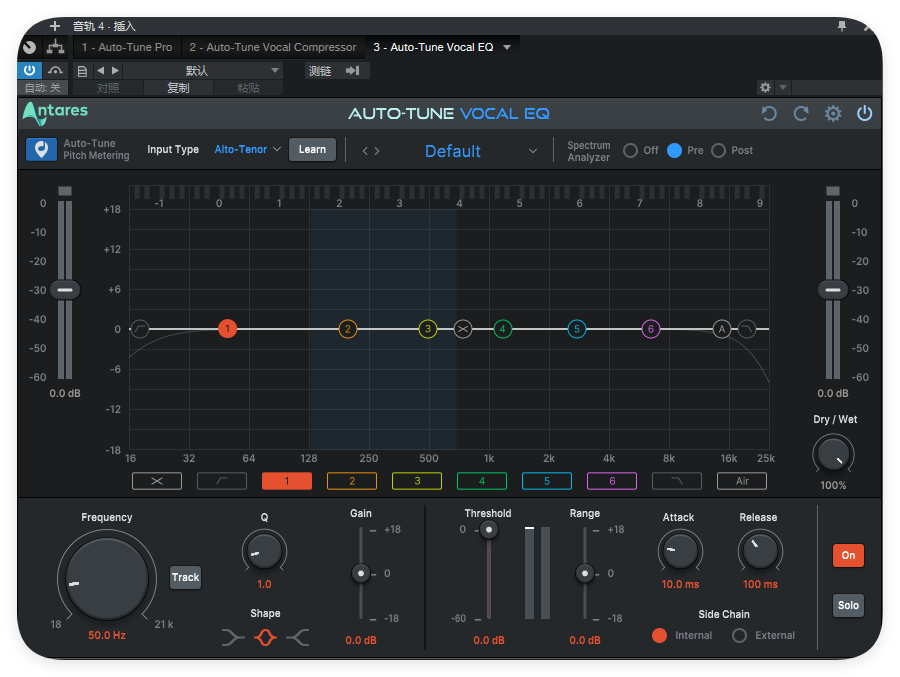
Task: Click 复制 copy button
Action: pyautogui.click(x=178, y=88)
